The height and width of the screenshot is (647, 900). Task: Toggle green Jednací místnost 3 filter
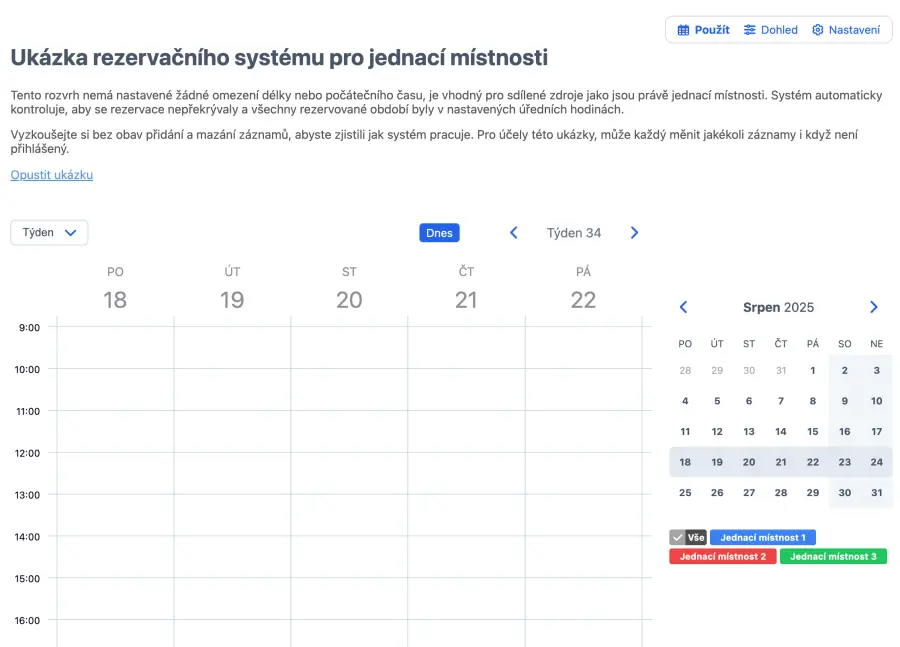pos(832,557)
